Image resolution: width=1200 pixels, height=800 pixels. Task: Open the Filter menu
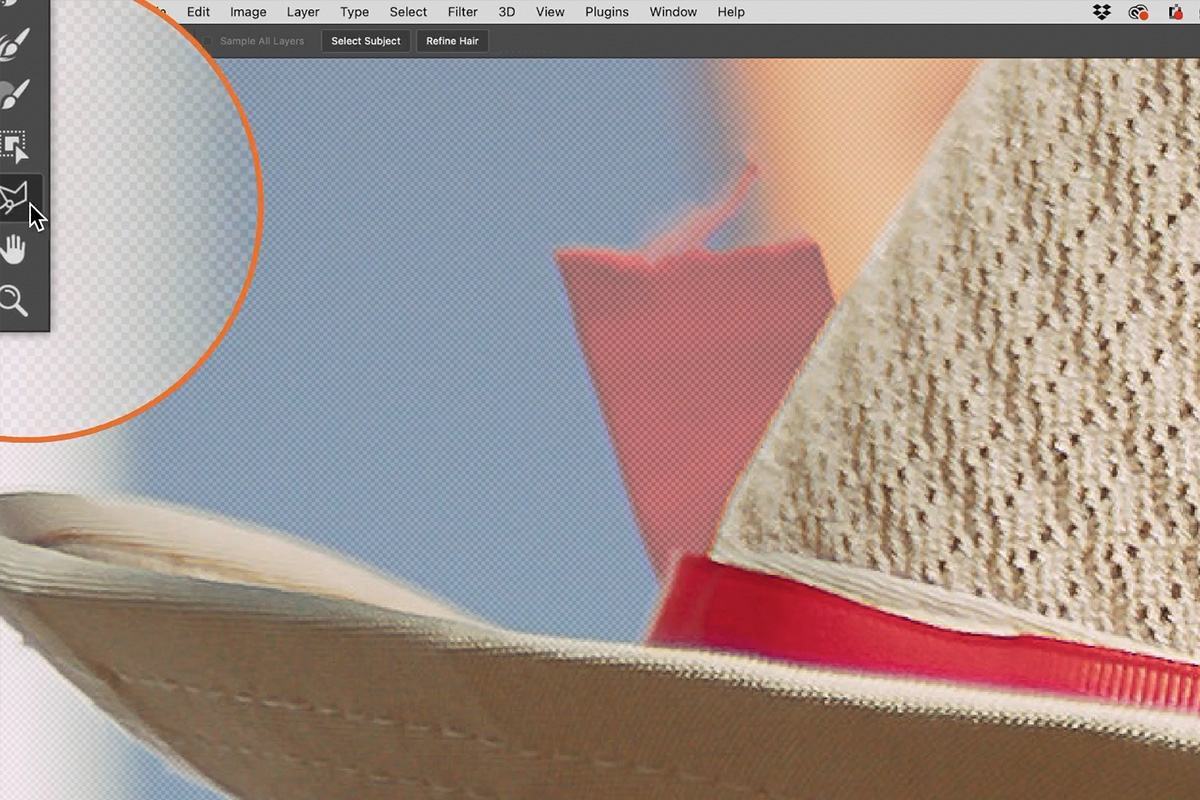(x=462, y=12)
